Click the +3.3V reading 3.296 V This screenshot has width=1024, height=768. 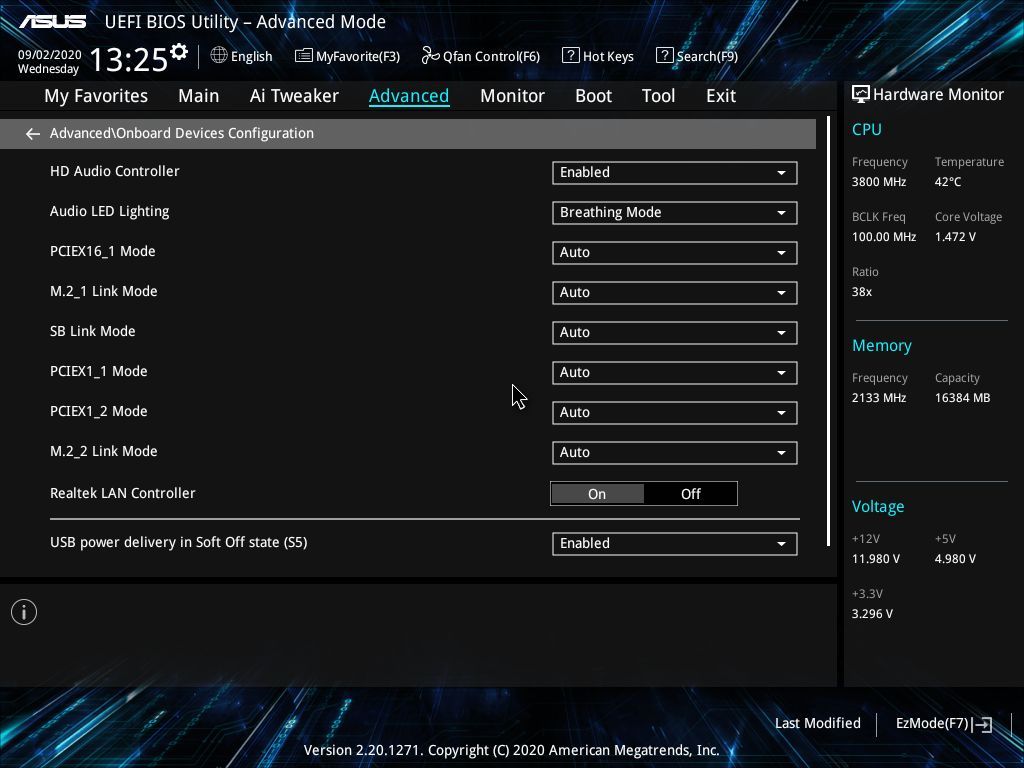coord(872,614)
